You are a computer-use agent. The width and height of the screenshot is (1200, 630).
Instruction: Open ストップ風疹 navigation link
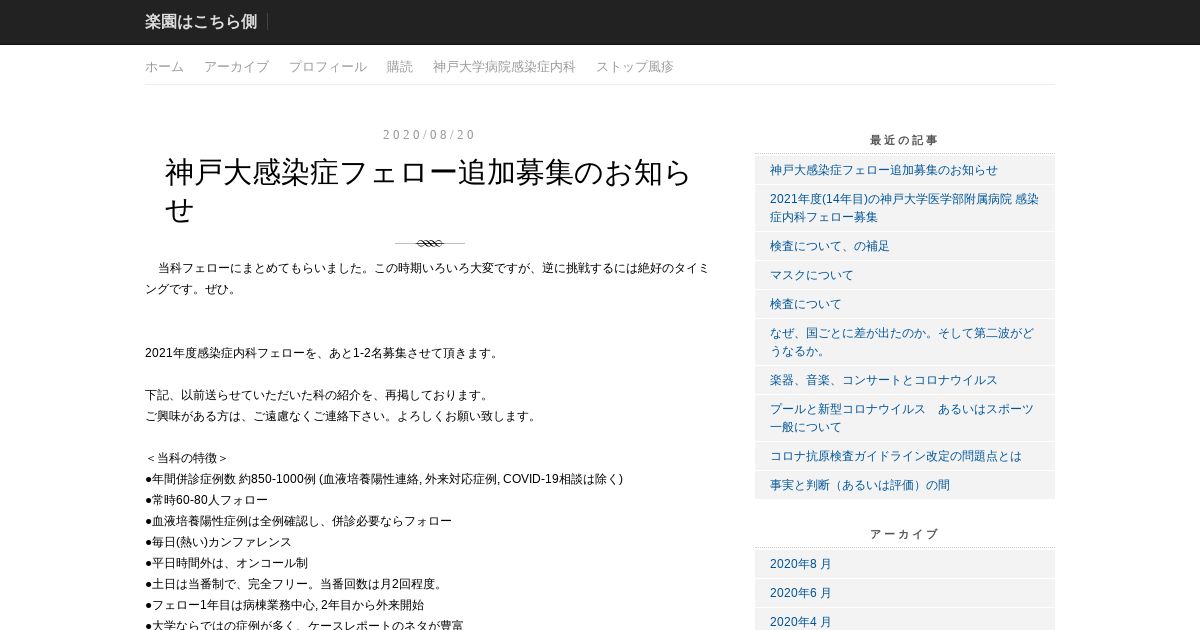[x=635, y=67]
